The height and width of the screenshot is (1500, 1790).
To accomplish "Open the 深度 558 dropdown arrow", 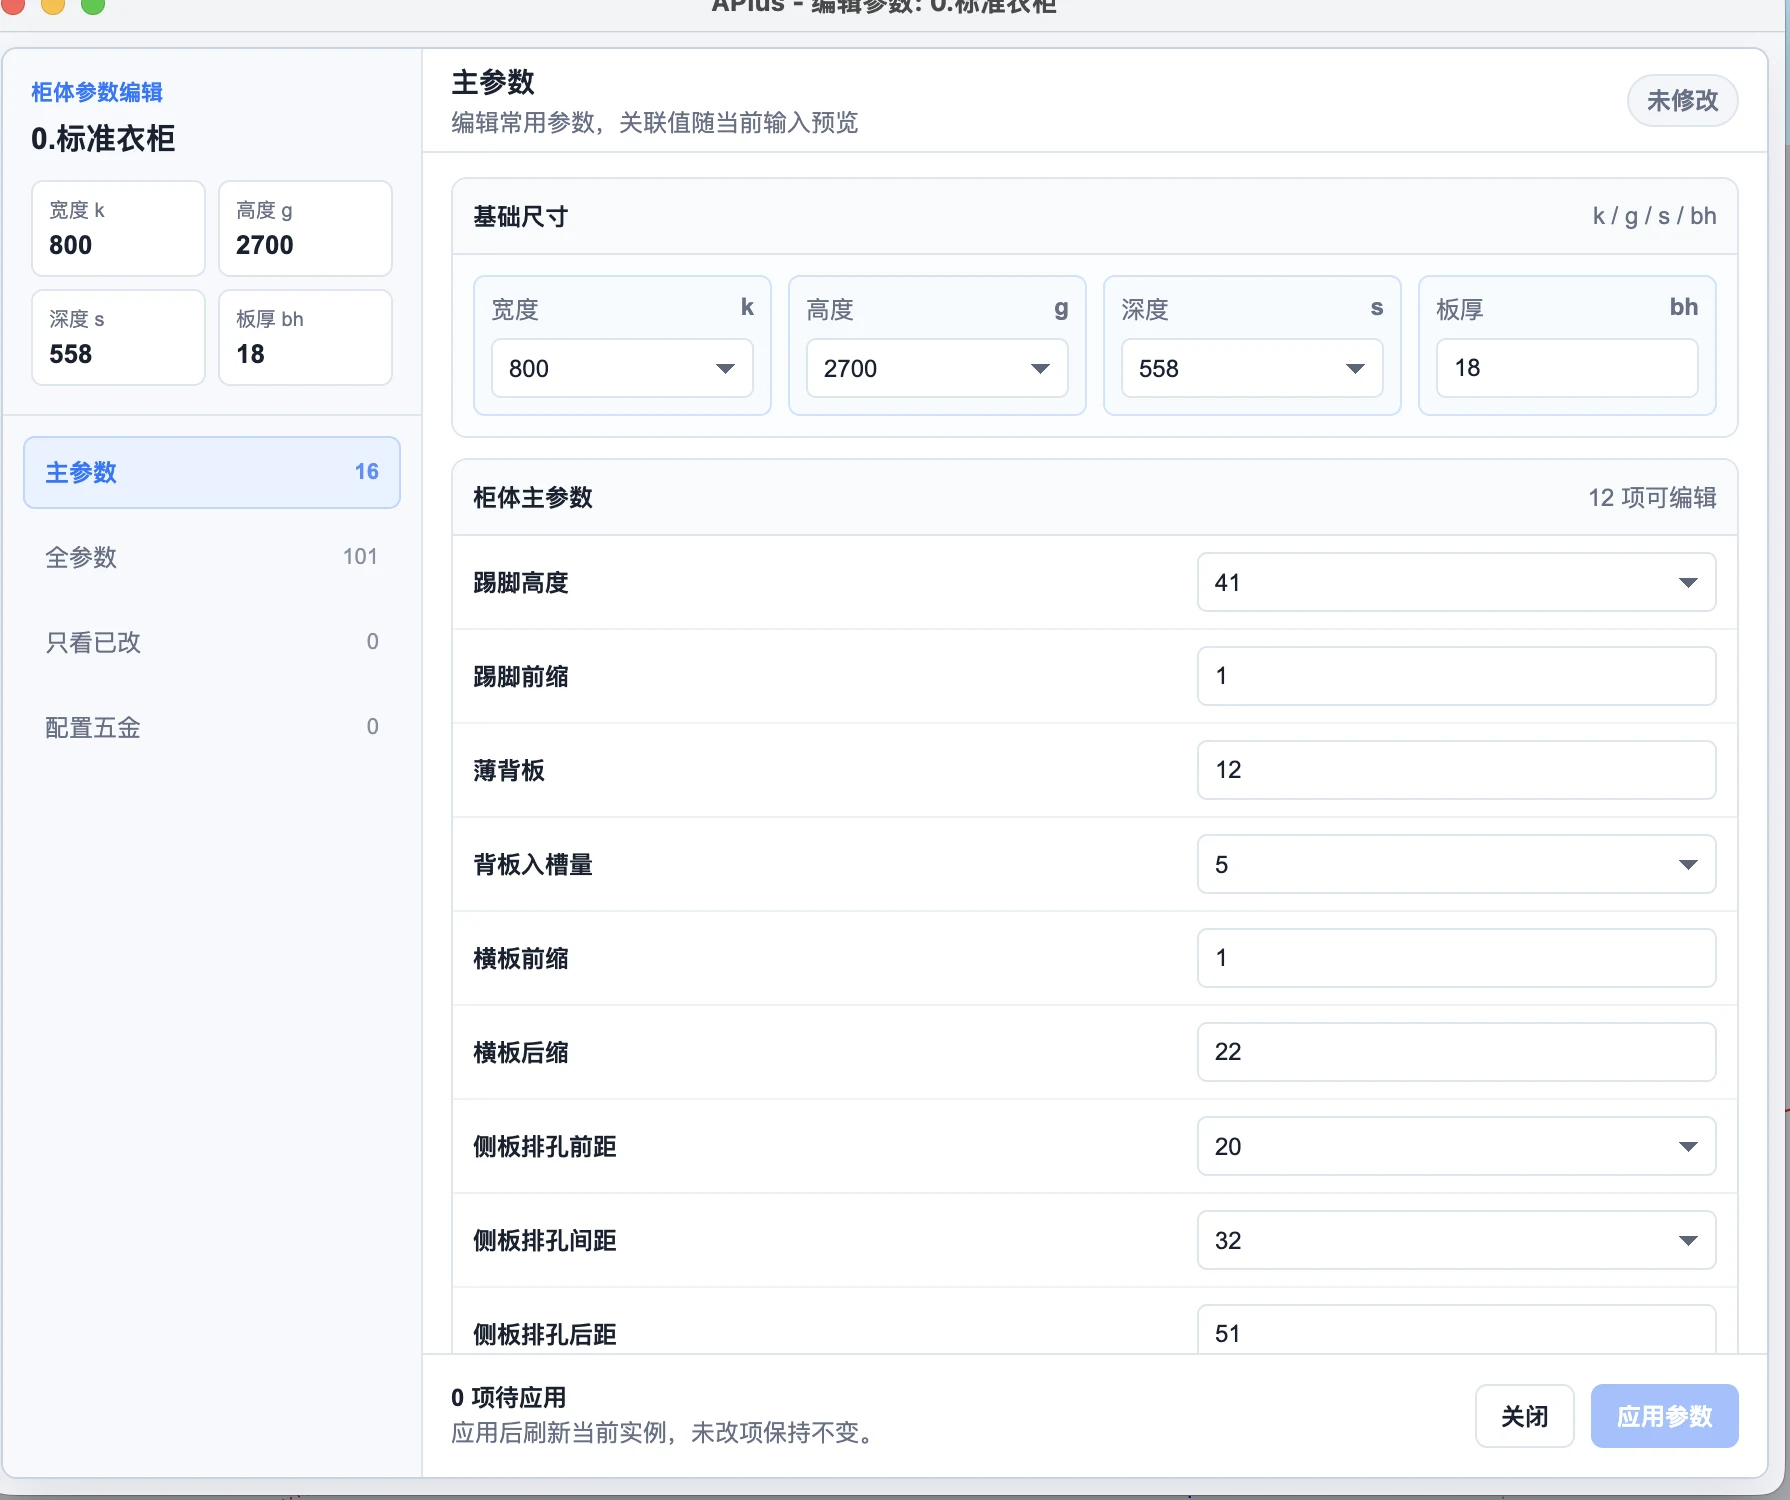I will point(1355,369).
